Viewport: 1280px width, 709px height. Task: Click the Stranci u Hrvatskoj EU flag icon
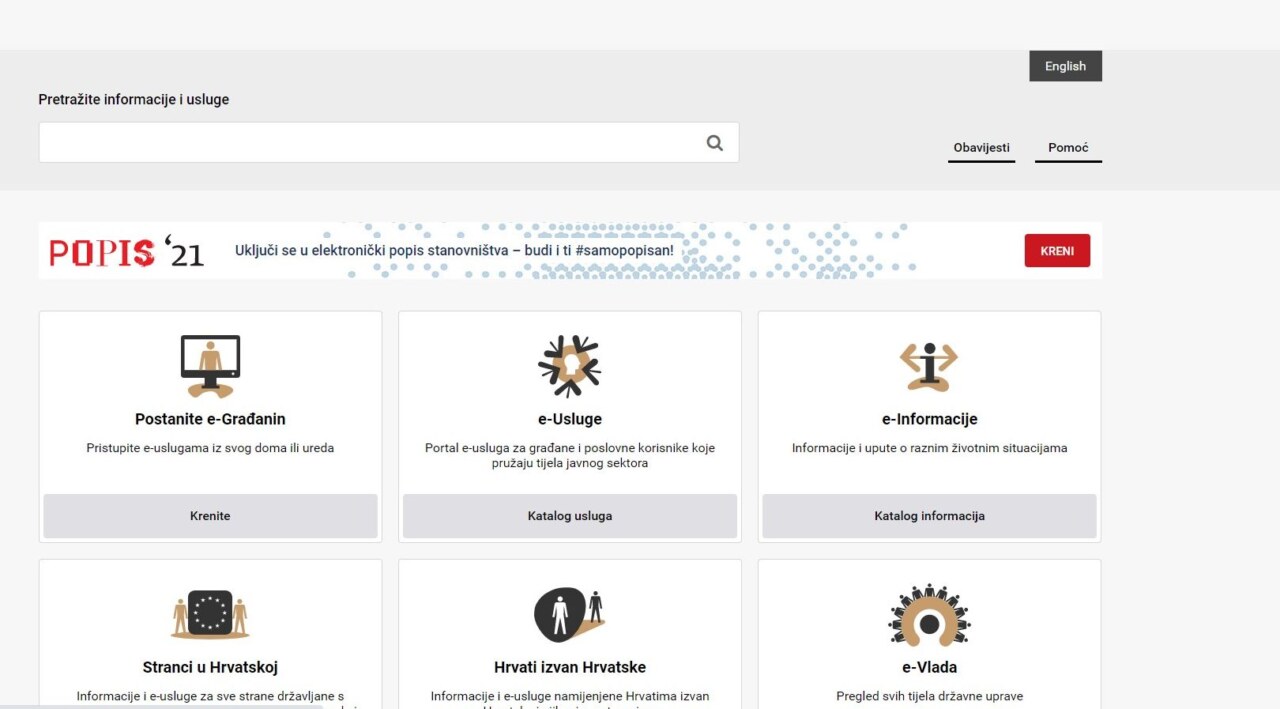210,614
